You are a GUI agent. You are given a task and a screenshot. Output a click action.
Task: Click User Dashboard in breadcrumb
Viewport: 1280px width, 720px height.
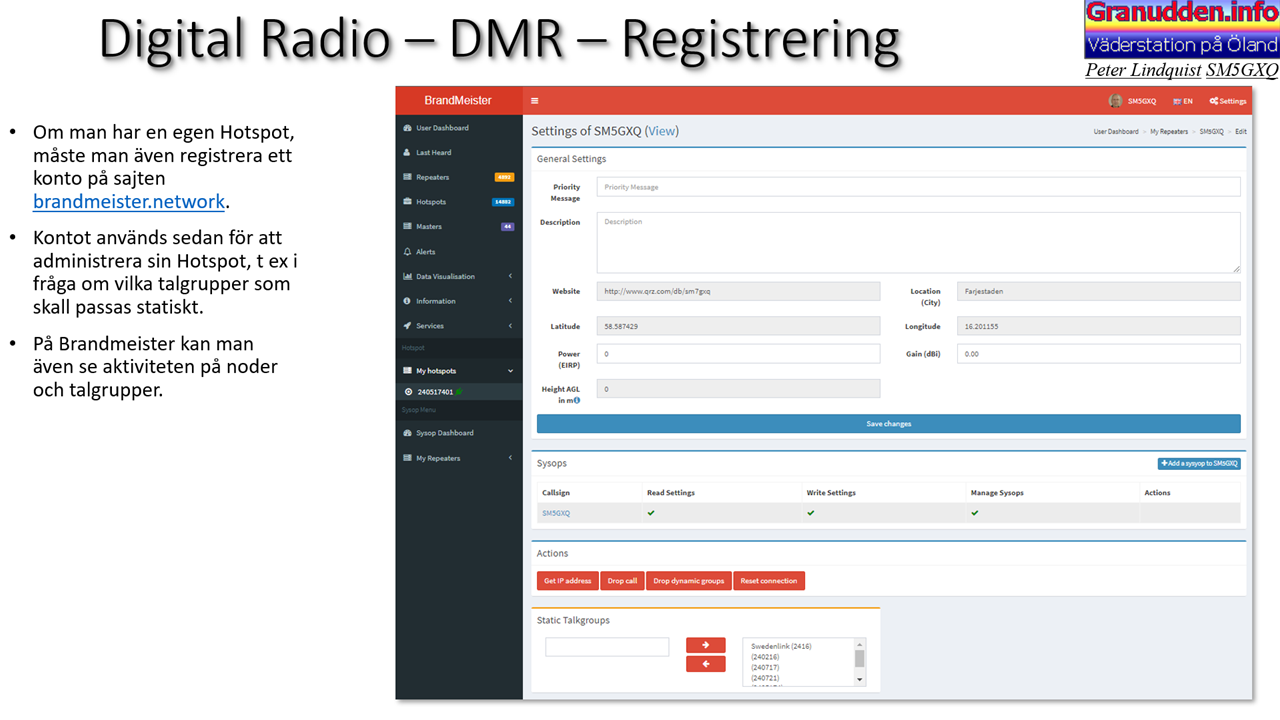pos(1116,131)
